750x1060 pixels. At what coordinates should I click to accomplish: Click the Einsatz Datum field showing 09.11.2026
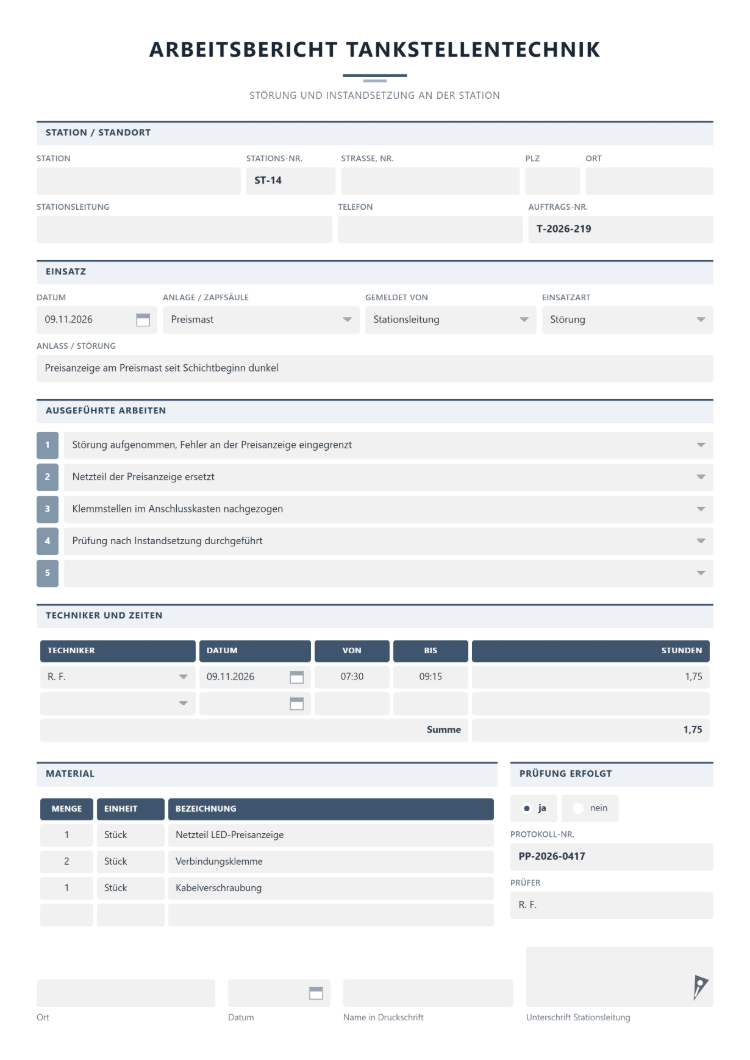click(x=97, y=320)
